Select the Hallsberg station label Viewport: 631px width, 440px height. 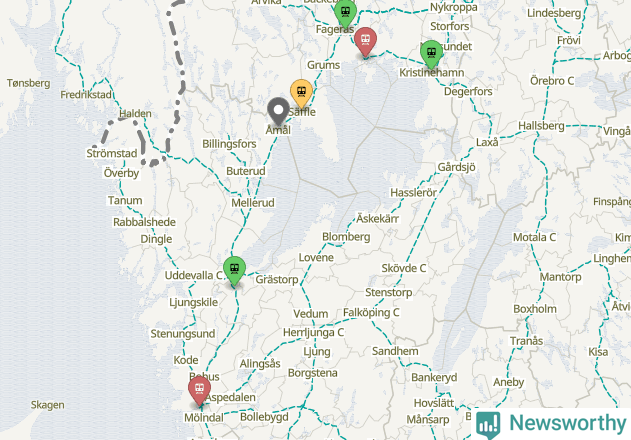(x=541, y=126)
